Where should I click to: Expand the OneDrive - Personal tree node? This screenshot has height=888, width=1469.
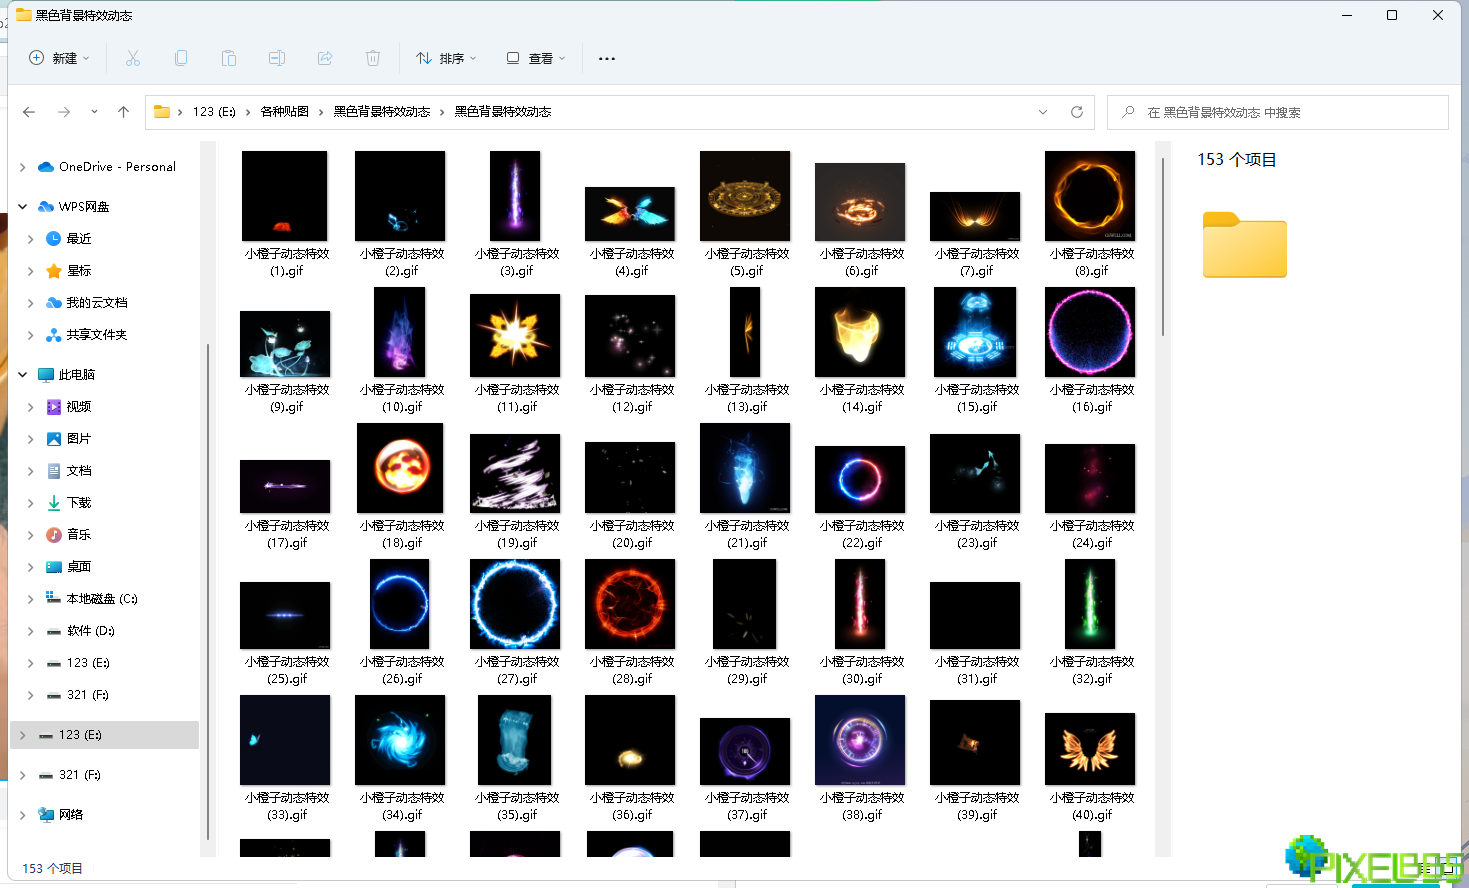[23, 167]
